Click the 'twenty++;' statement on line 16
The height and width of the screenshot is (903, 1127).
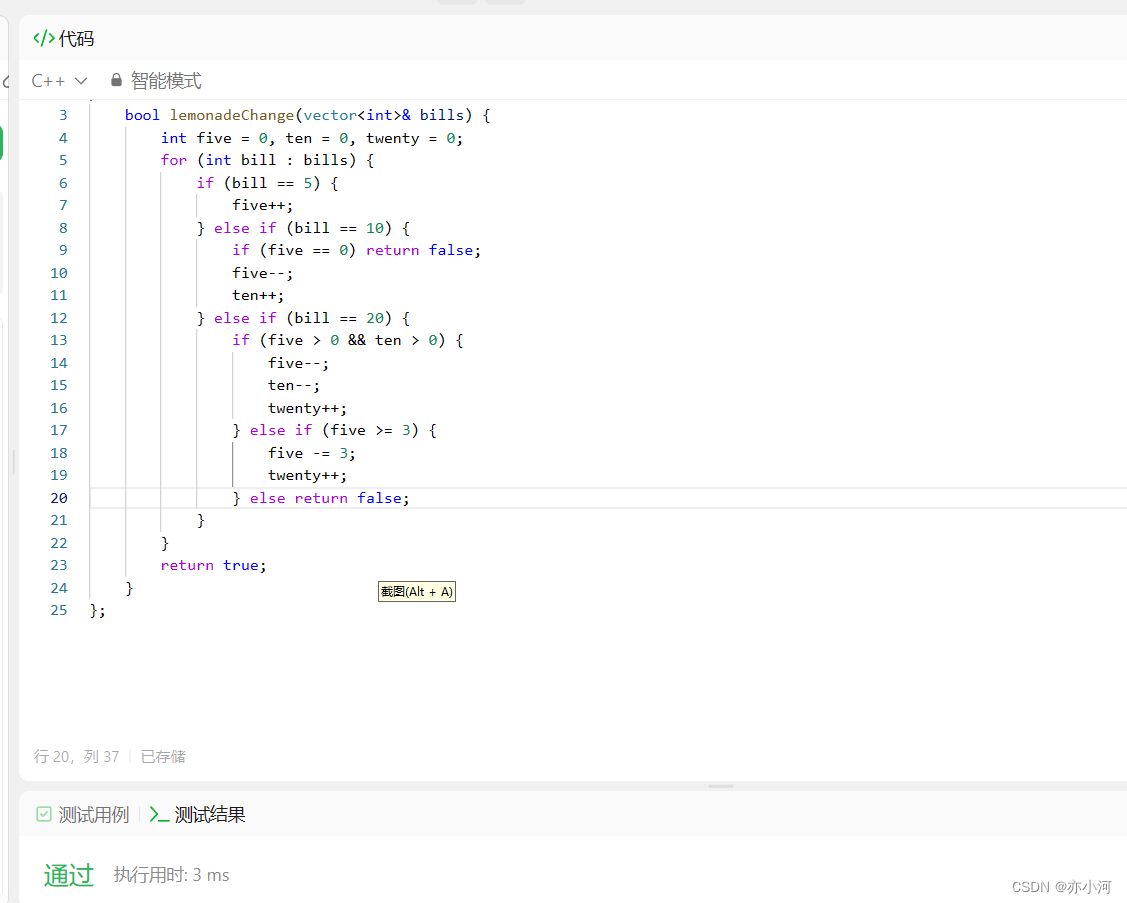coord(308,408)
